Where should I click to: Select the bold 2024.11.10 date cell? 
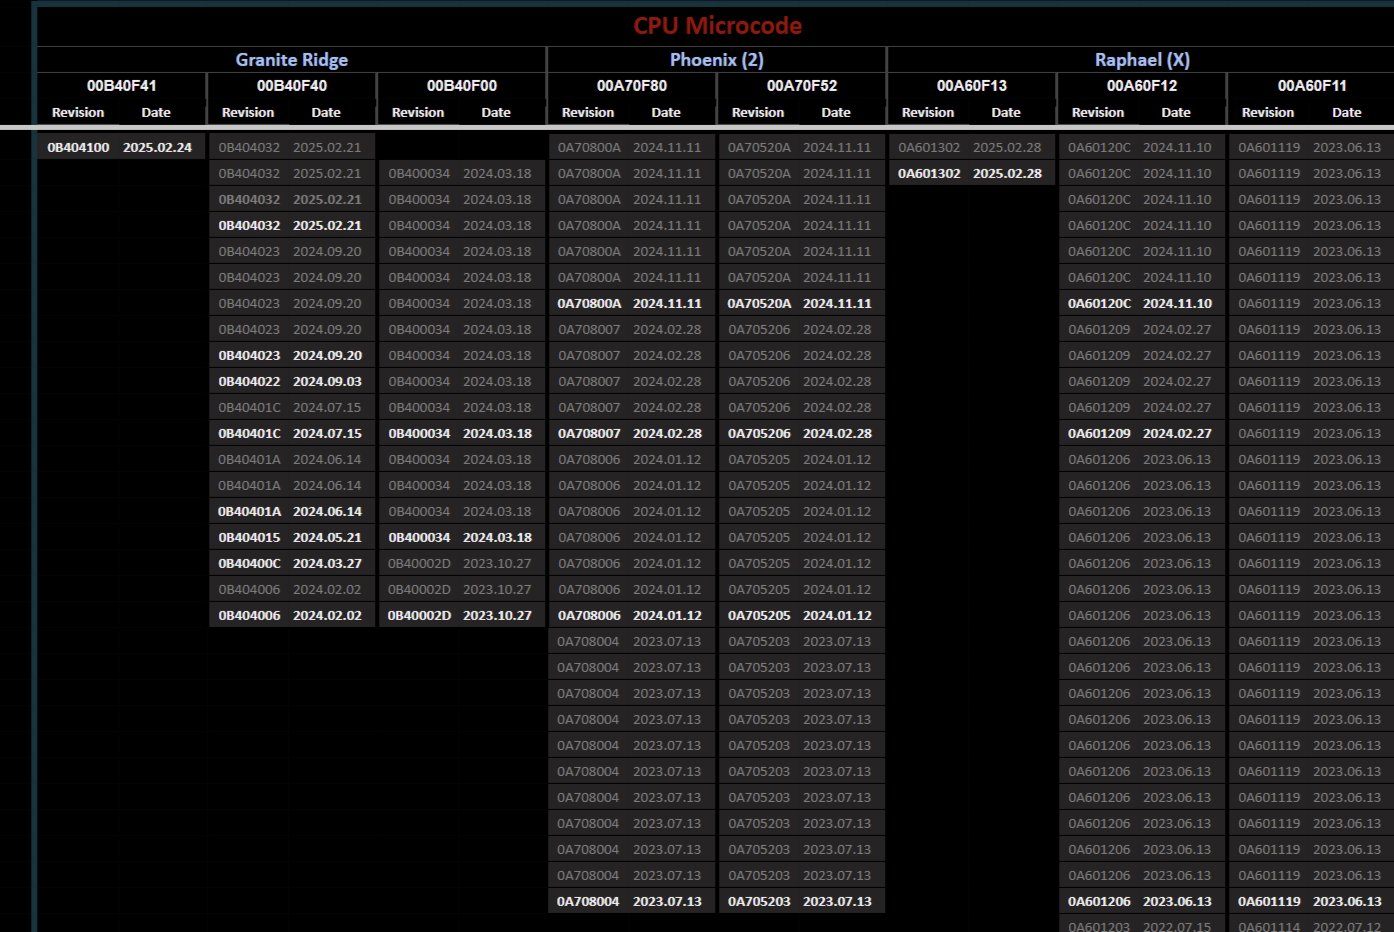[x=1177, y=303]
